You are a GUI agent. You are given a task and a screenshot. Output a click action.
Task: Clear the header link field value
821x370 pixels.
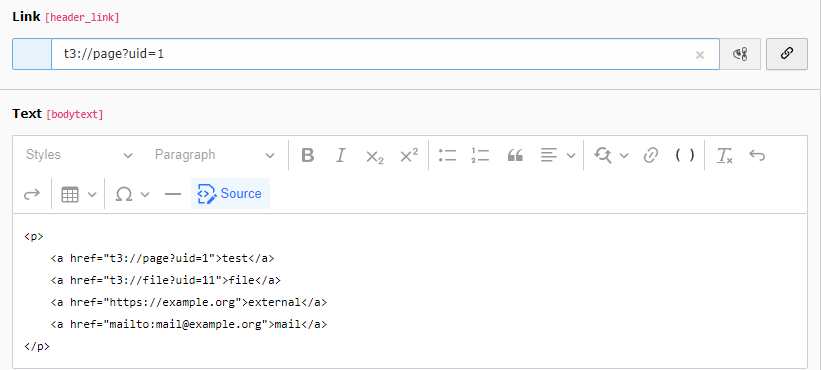pos(700,54)
